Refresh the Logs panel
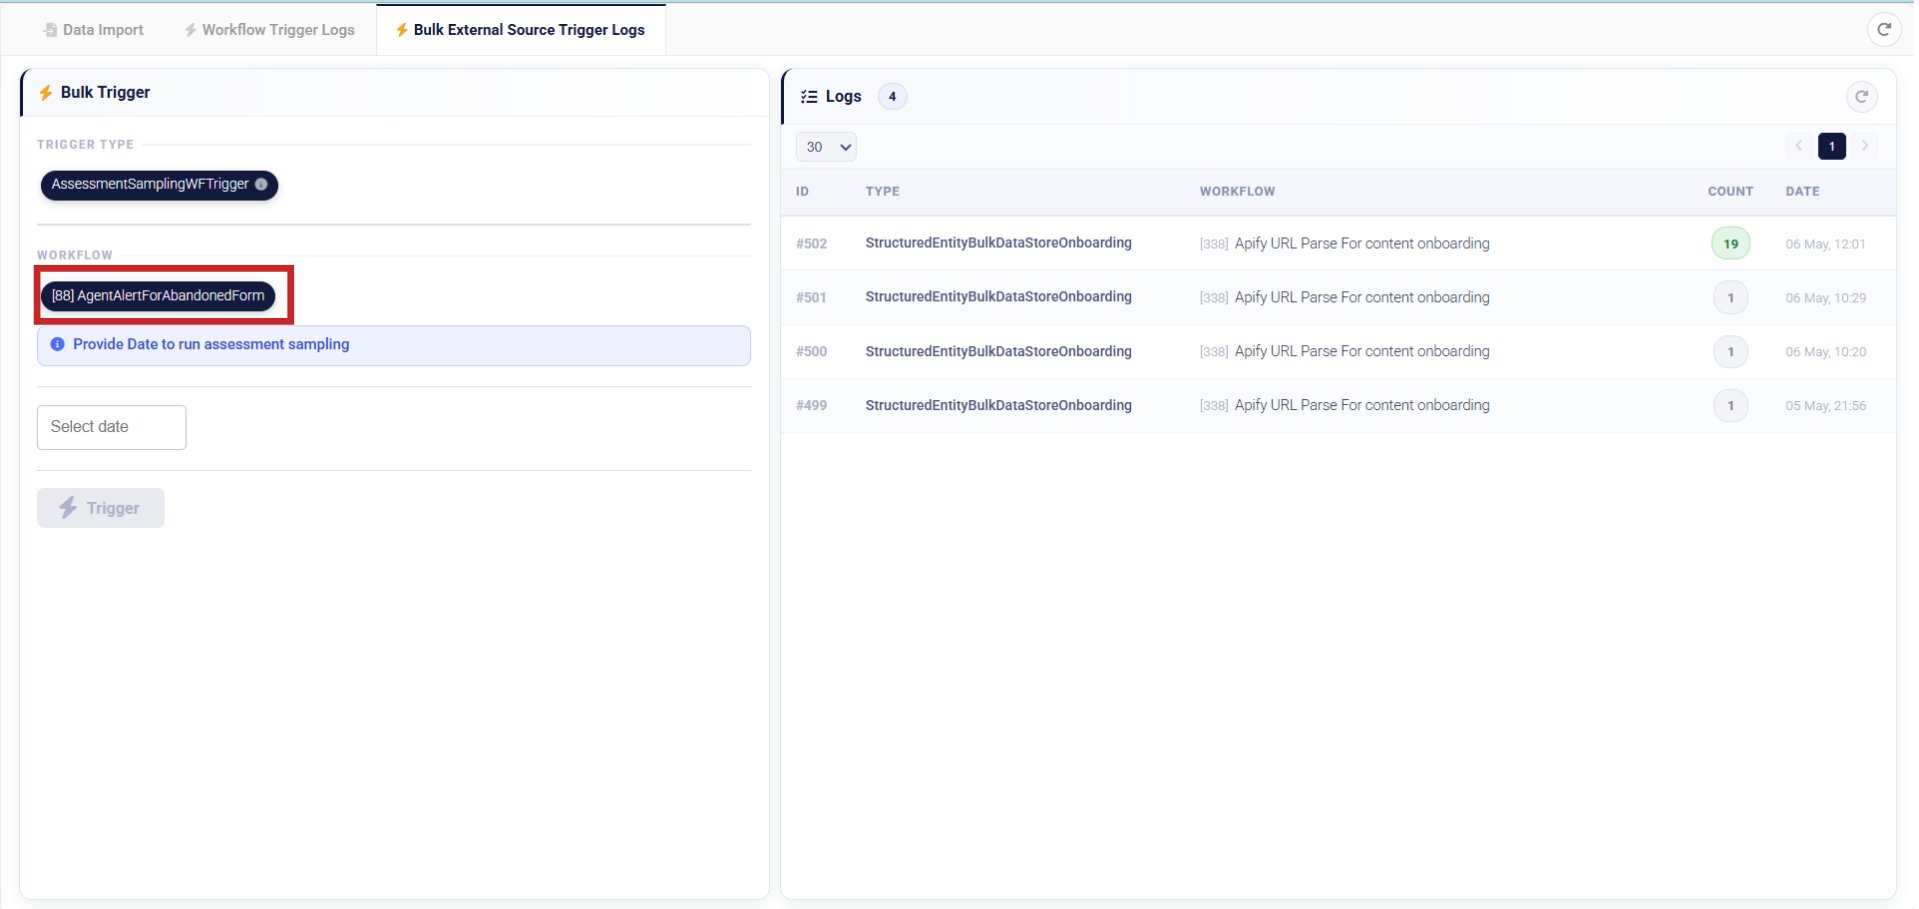Screen dimensions: 1919x909 [x=1861, y=97]
